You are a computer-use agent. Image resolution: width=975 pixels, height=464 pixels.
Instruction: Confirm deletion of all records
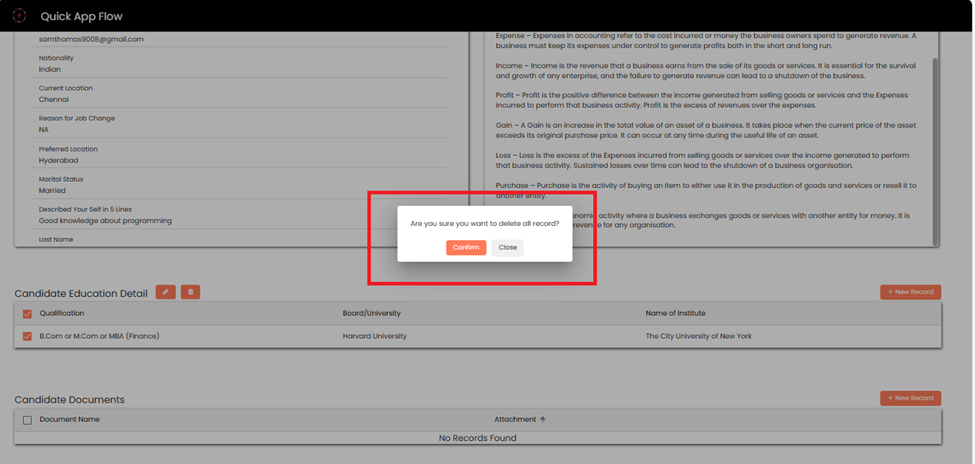coord(466,247)
